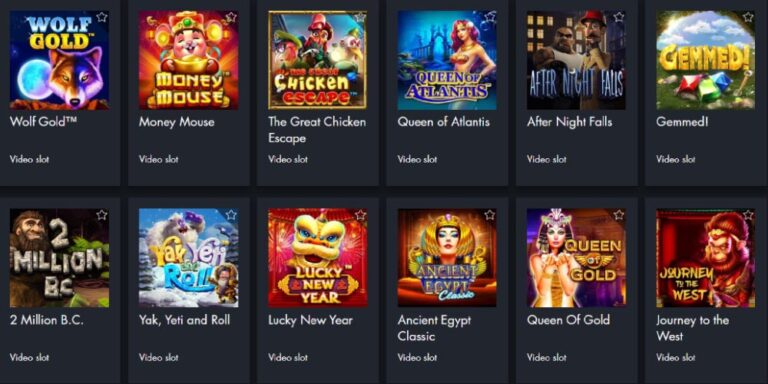The height and width of the screenshot is (384, 768).
Task: Select the Yak, Yeti and Roll thumbnail
Action: point(189,258)
